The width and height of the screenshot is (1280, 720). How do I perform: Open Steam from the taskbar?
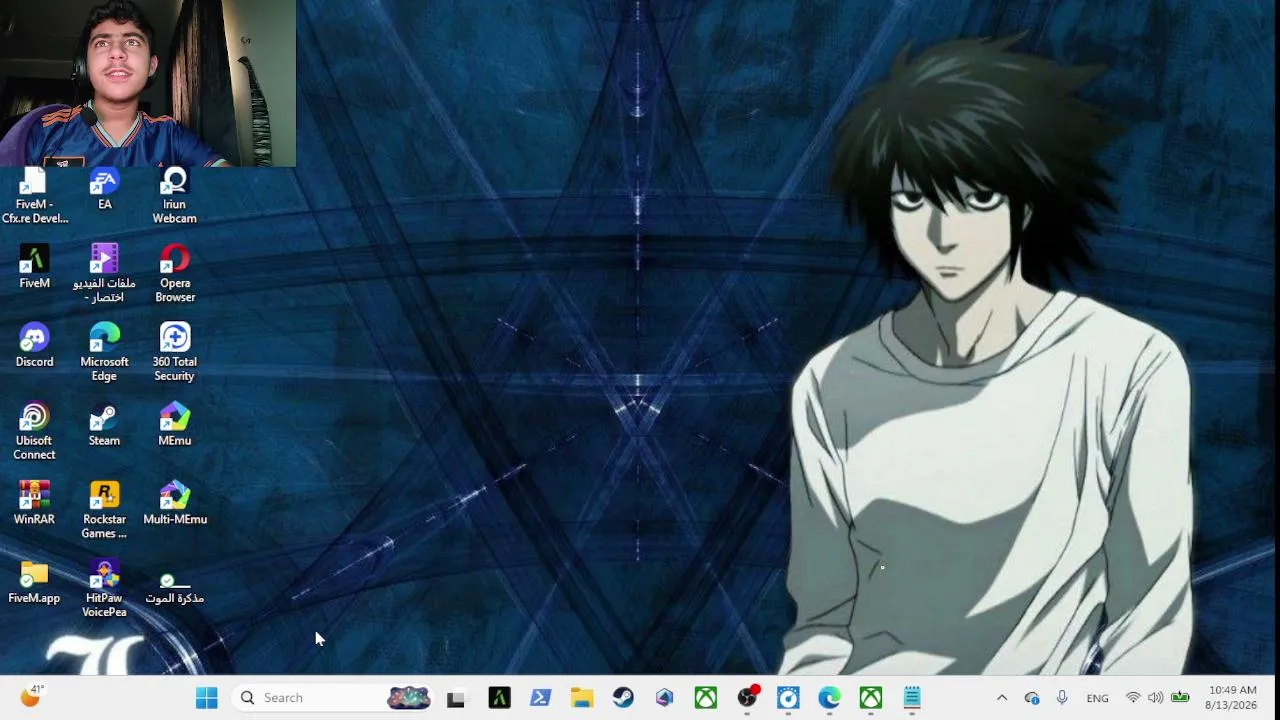click(x=623, y=698)
